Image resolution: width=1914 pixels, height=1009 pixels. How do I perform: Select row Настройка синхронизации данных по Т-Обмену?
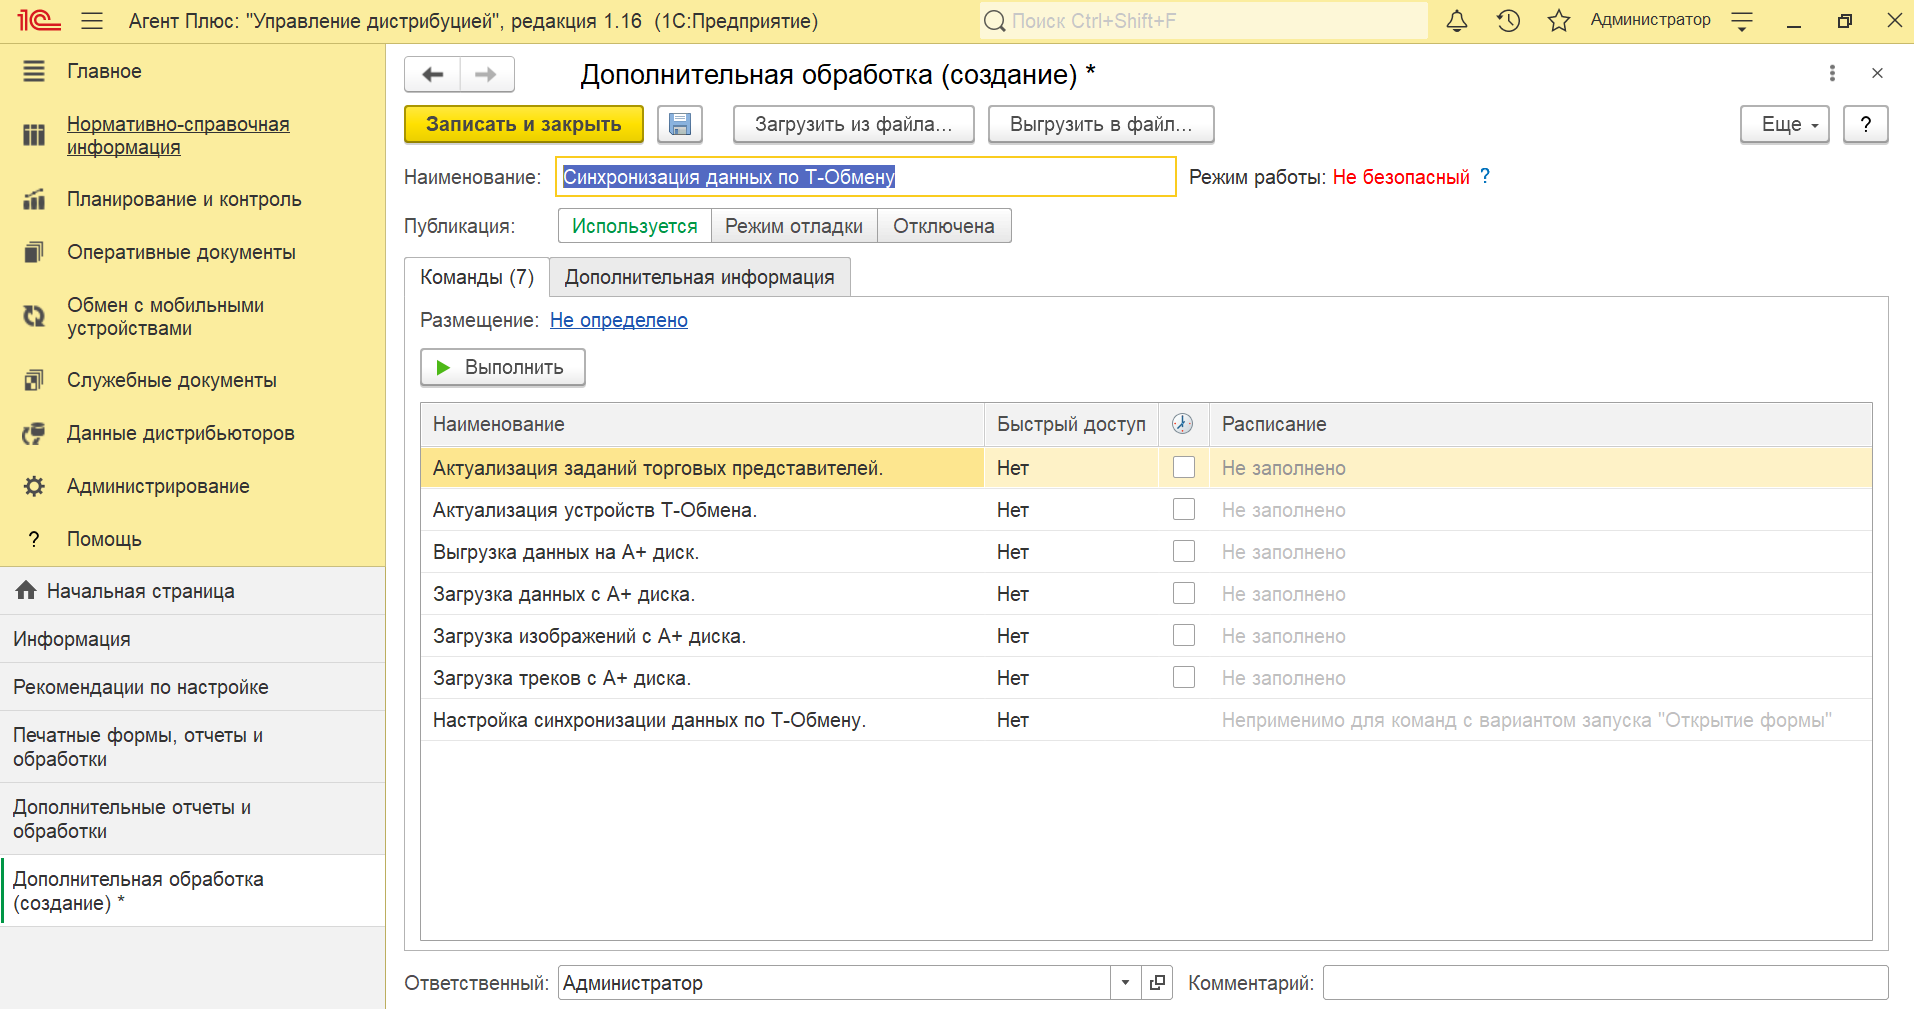pos(1146,720)
